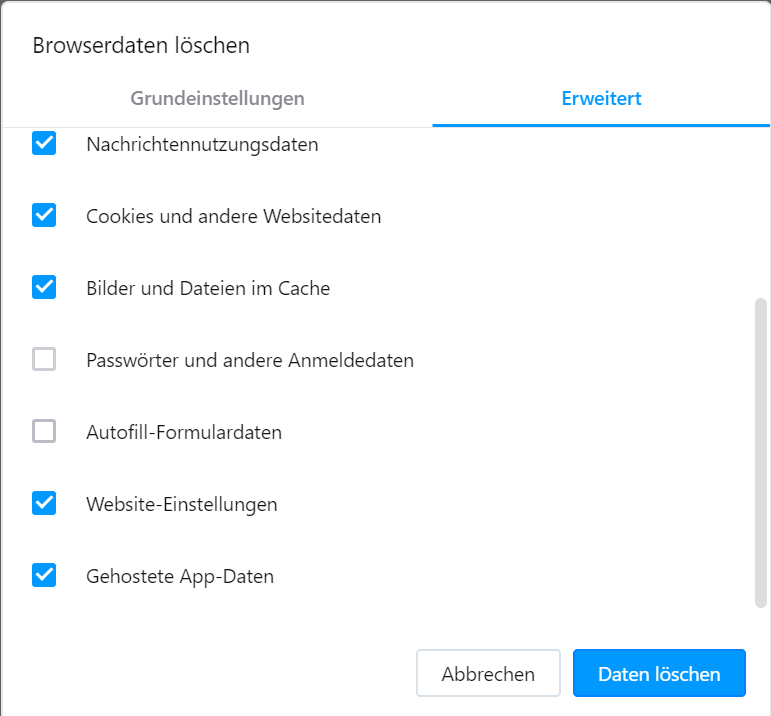
Task: Click the blue Daten löschen button
Action: (659, 674)
